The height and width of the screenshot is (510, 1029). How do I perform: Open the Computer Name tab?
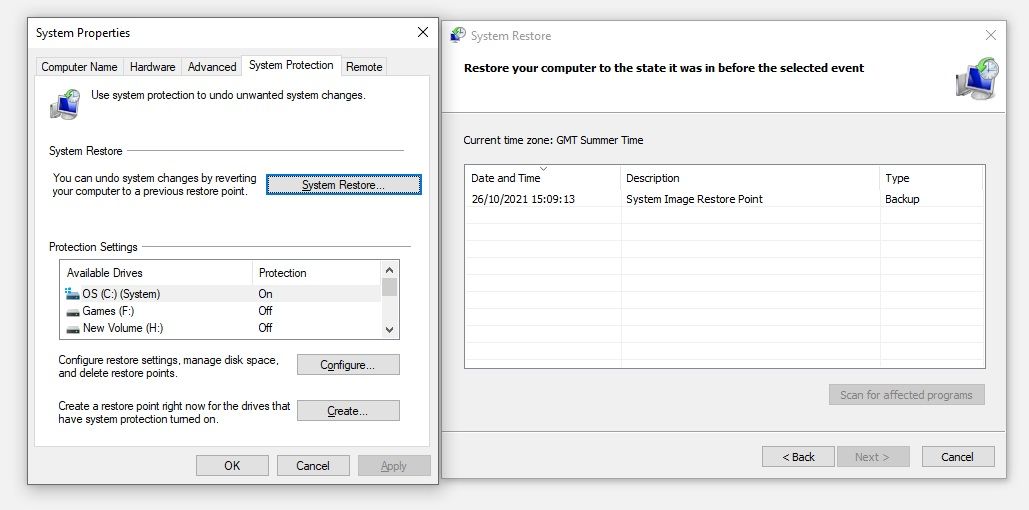point(79,66)
